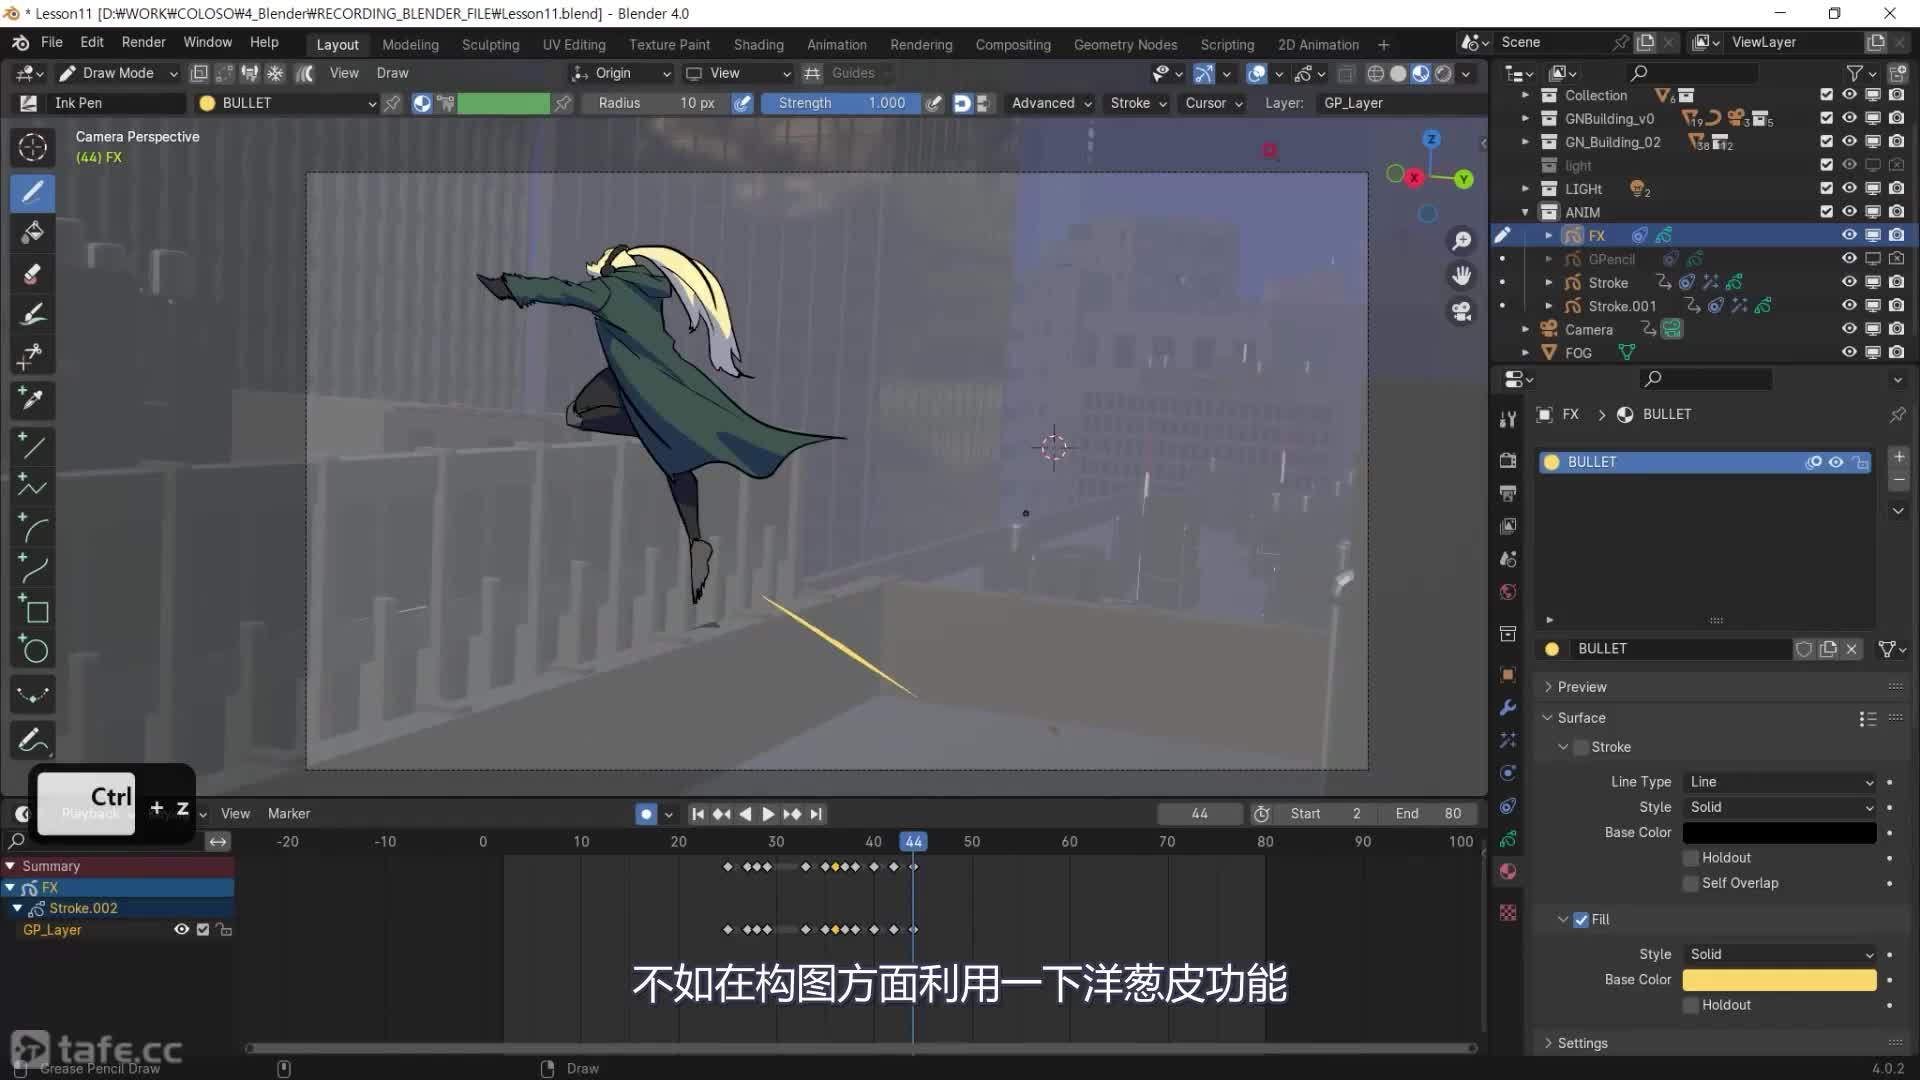Hide the Stroke.001 object in outliner

coord(1849,306)
